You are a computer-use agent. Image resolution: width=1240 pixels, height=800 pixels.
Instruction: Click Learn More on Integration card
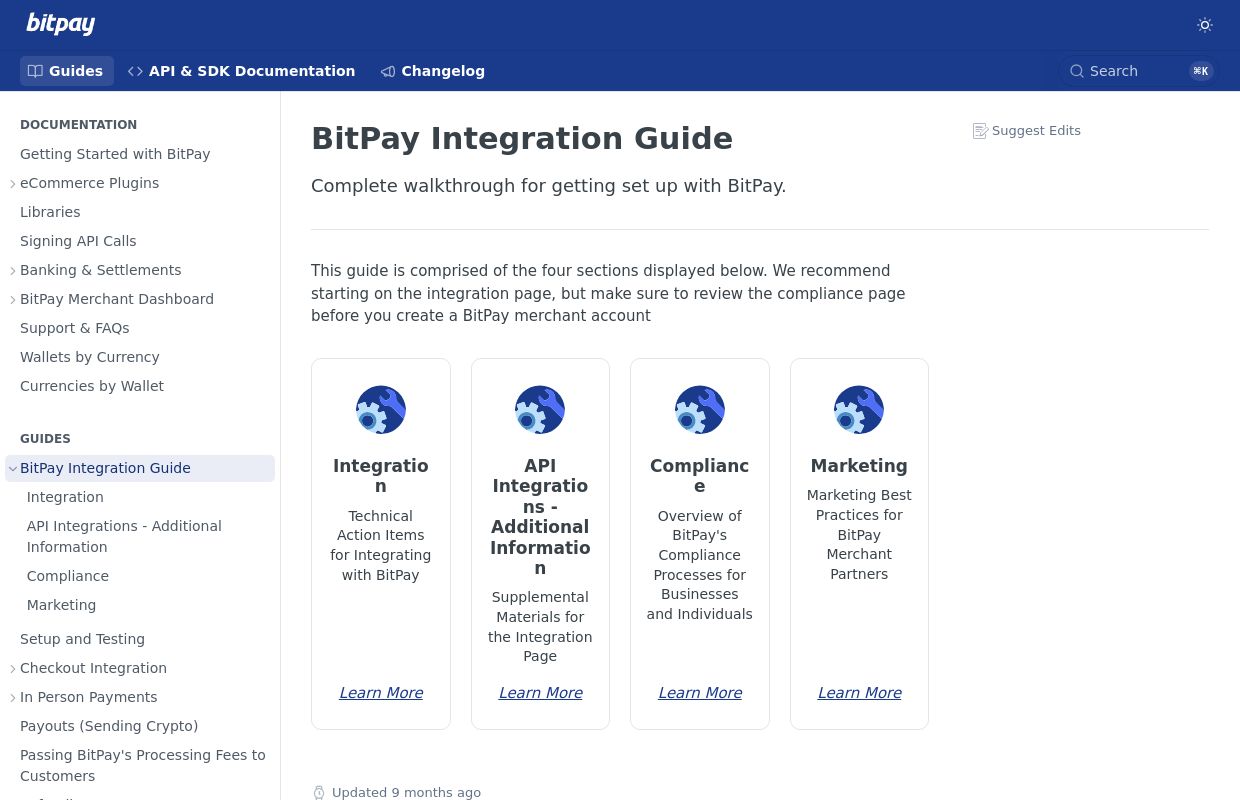381,693
